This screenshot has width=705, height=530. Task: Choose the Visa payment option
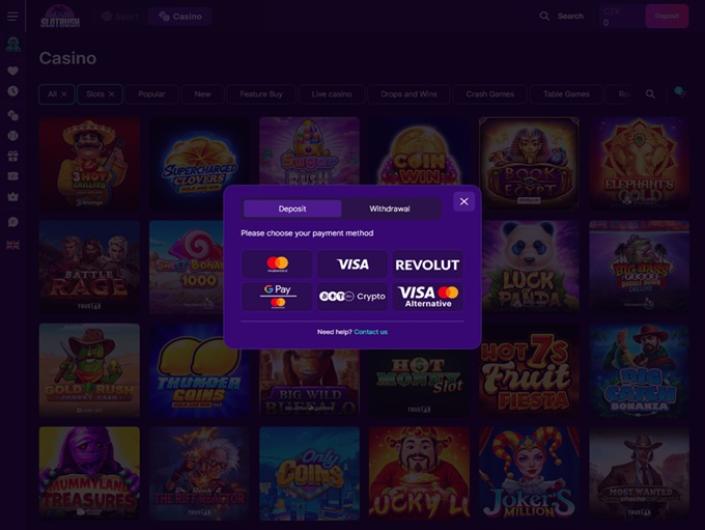click(352, 264)
